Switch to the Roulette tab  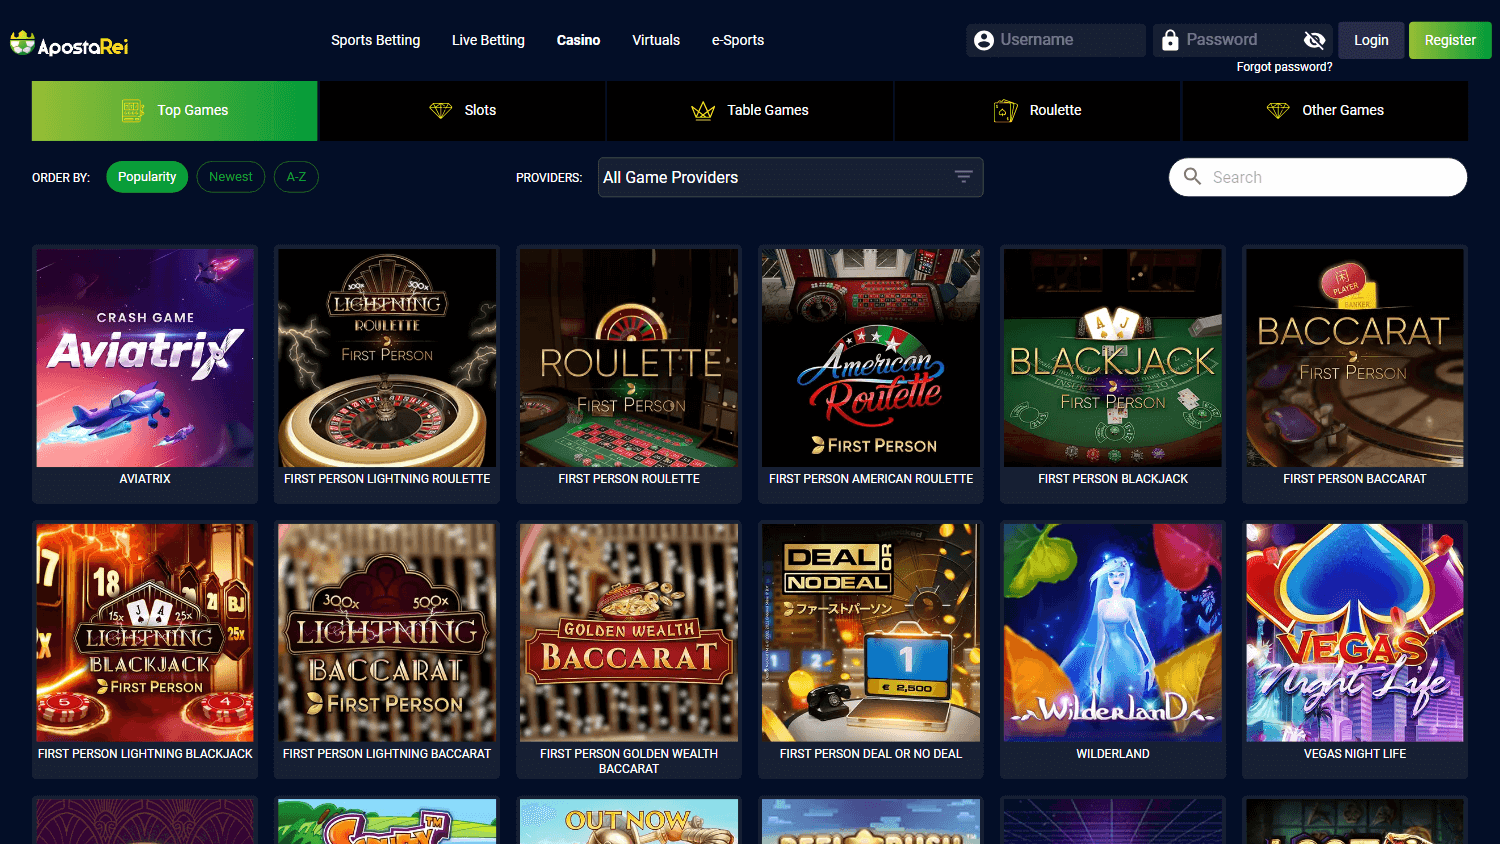point(1038,110)
